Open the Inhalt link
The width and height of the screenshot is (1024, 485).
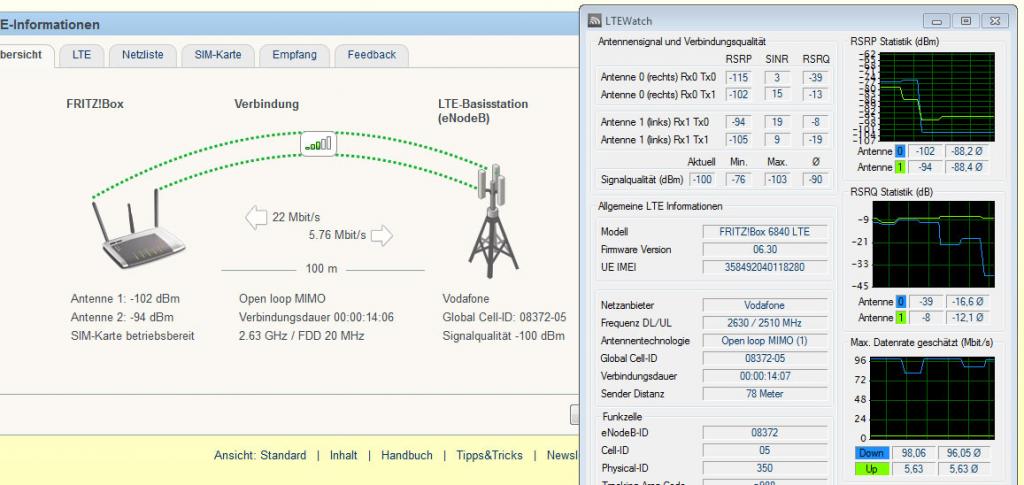(344, 456)
